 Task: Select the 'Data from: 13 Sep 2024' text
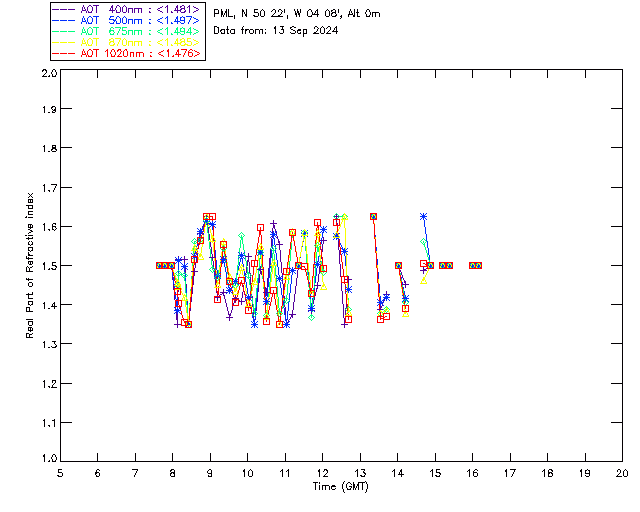pyautogui.click(x=276, y=30)
